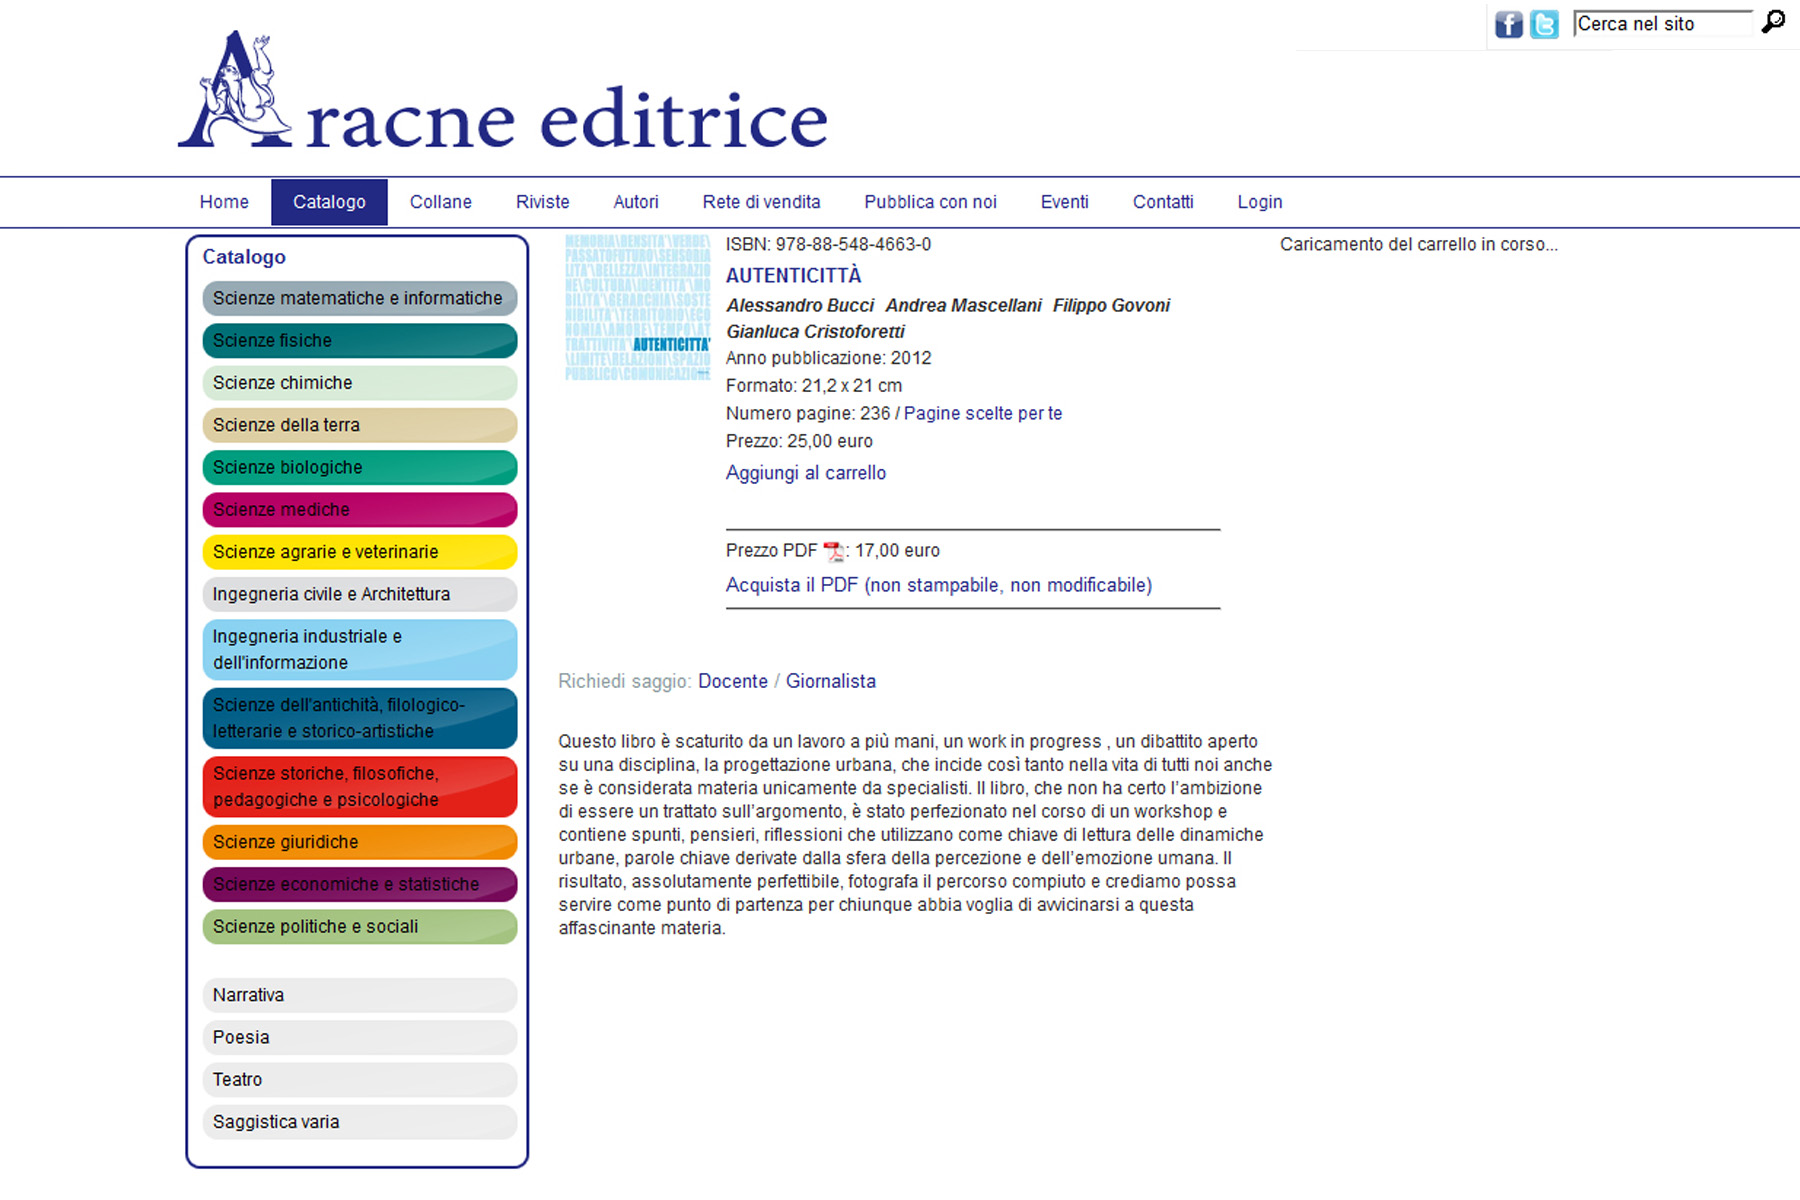This screenshot has height=1200, width=1800.
Task: Open author Gianluca Cristoforetti
Action: [815, 332]
